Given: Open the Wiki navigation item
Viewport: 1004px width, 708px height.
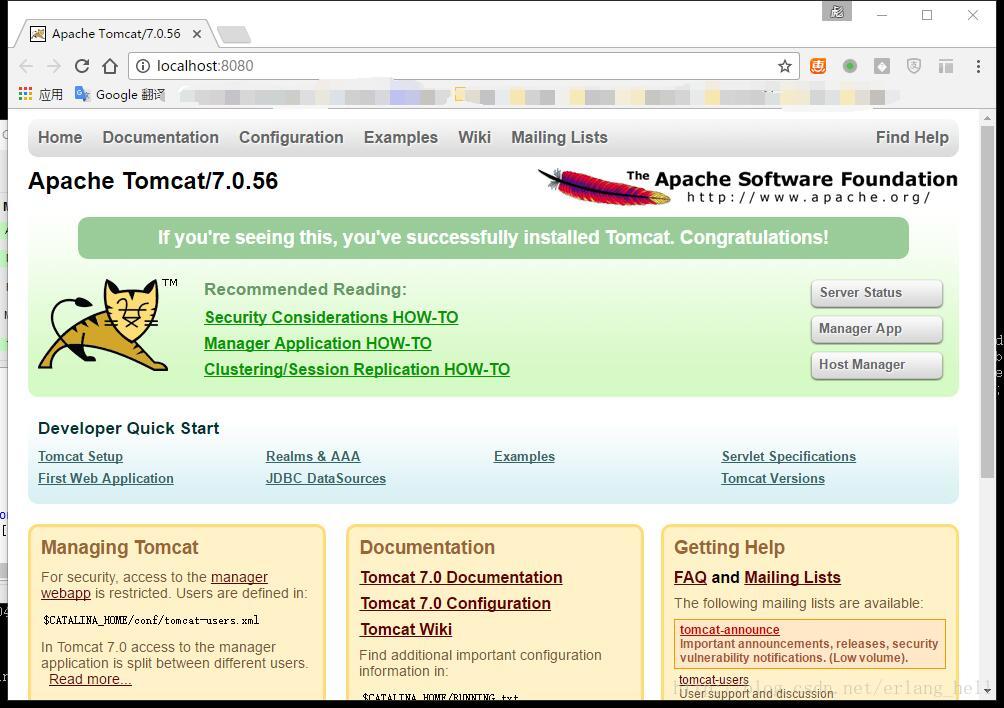Looking at the screenshot, I should point(474,138).
